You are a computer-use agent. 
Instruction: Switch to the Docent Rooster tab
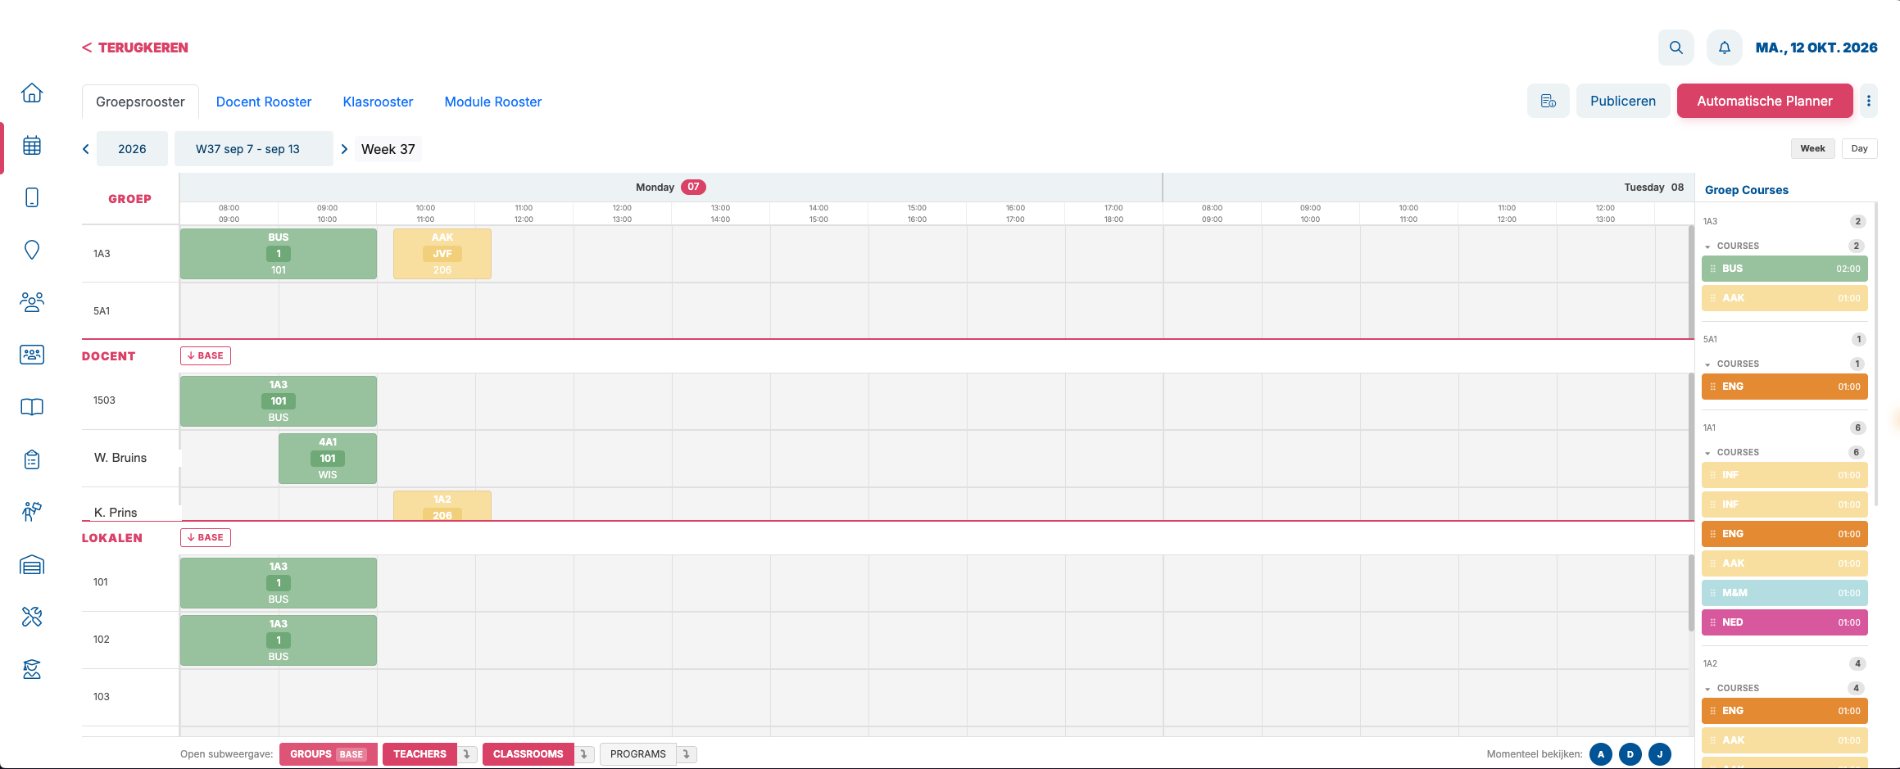(264, 102)
